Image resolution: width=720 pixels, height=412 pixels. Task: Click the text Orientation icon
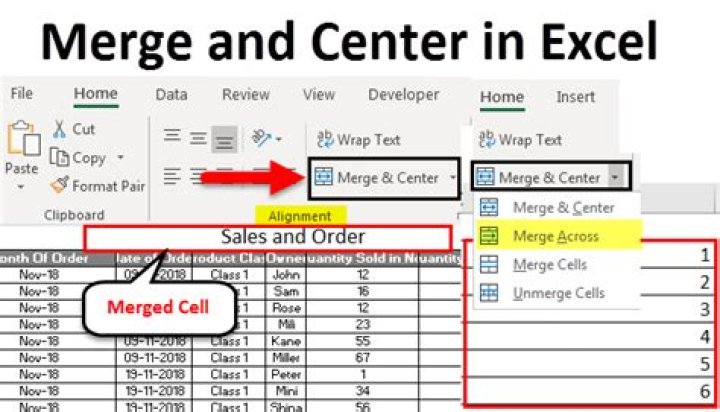(261, 138)
